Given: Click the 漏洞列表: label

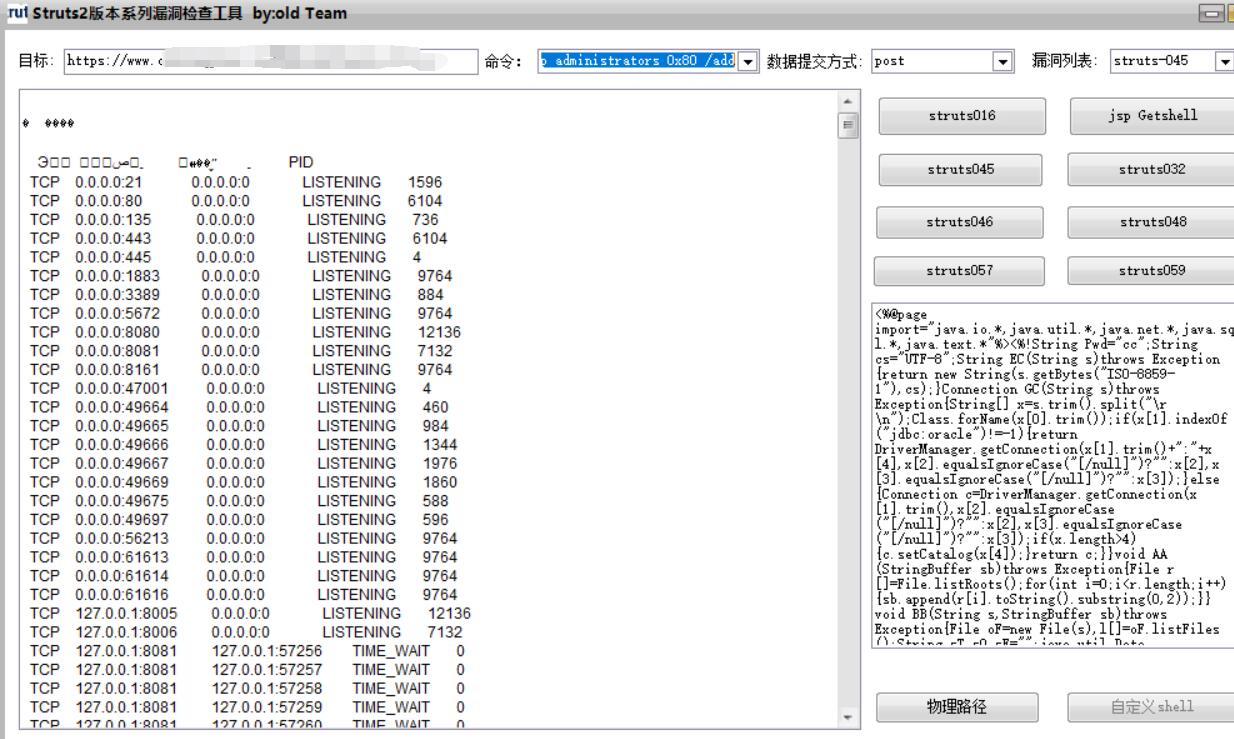Looking at the screenshot, I should (x=1064, y=61).
